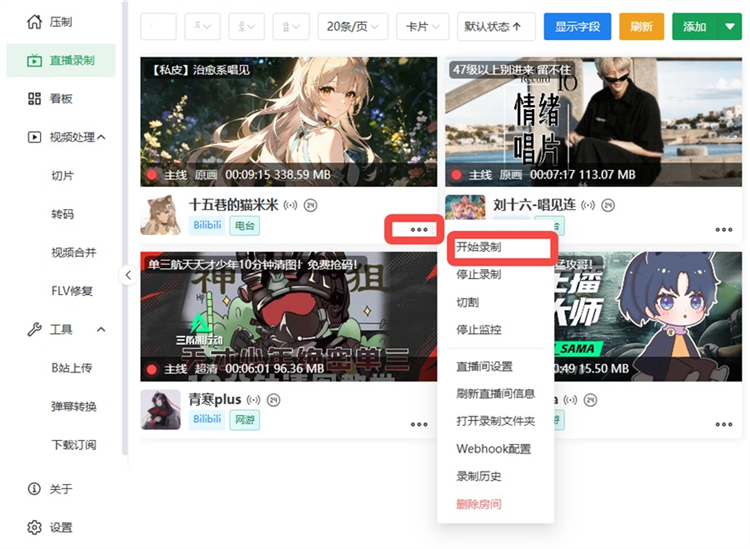
Task: Click live signal icon on bottom-right card
Action: [x=570, y=400]
